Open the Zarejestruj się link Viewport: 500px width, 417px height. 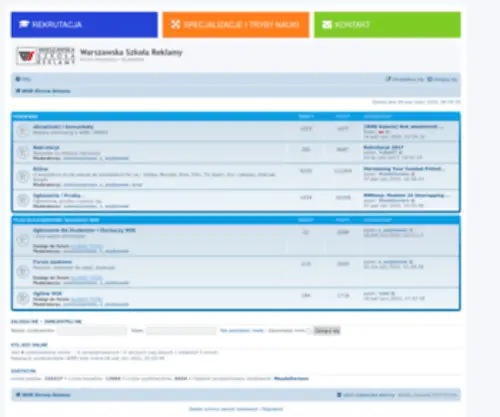coord(408,79)
